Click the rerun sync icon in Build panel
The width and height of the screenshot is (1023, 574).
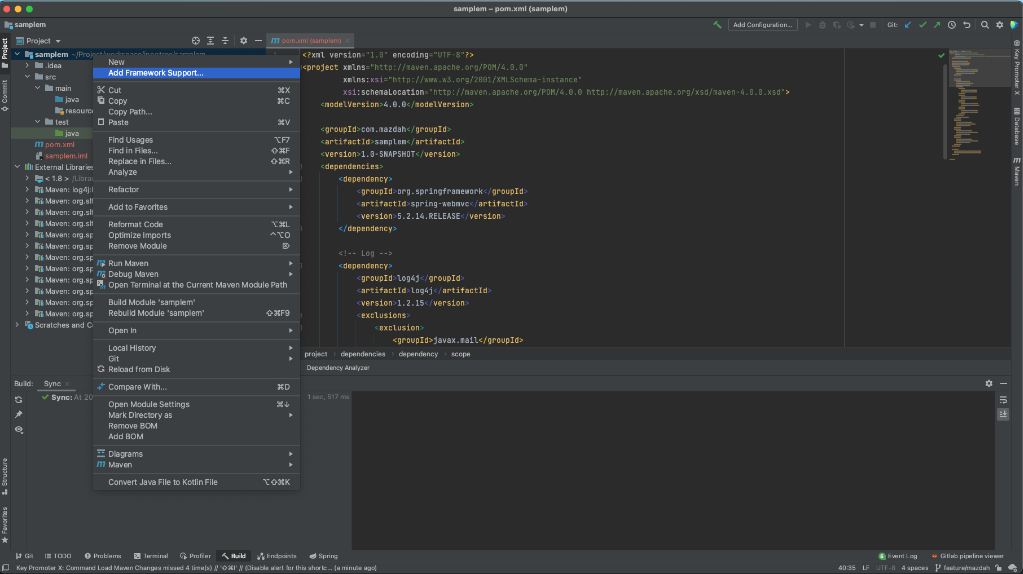click(18, 400)
